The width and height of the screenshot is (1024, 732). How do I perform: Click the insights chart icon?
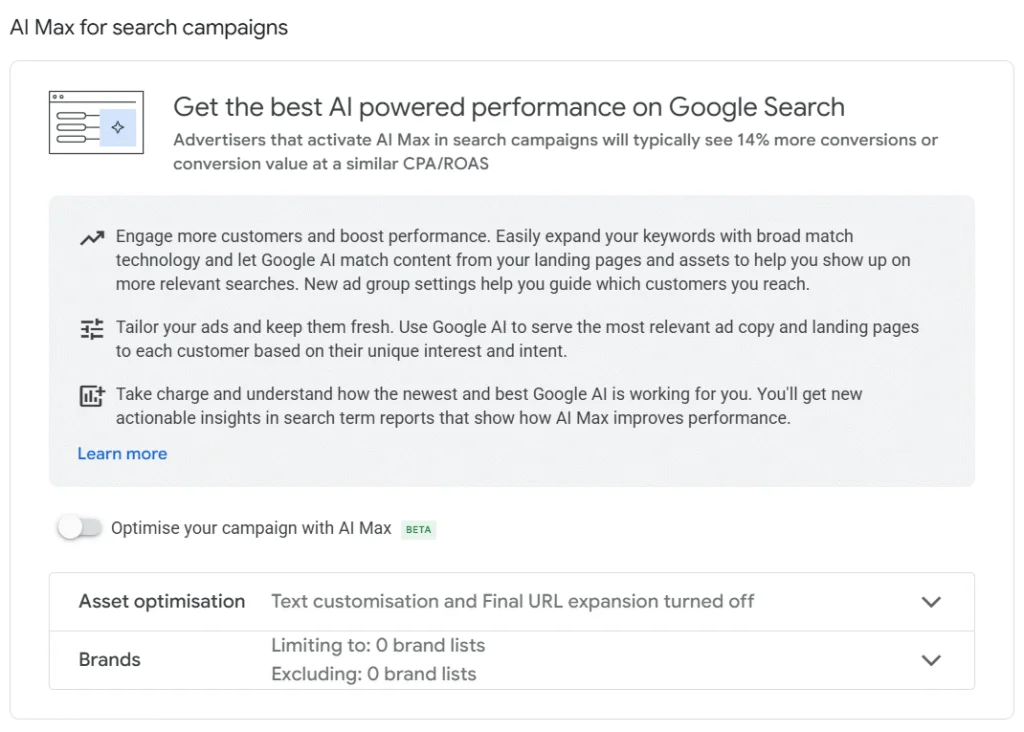[92, 396]
